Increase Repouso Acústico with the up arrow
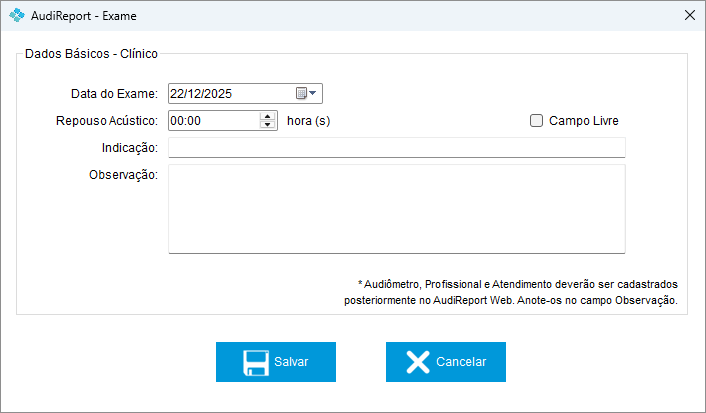This screenshot has width=706, height=413. tap(267, 116)
